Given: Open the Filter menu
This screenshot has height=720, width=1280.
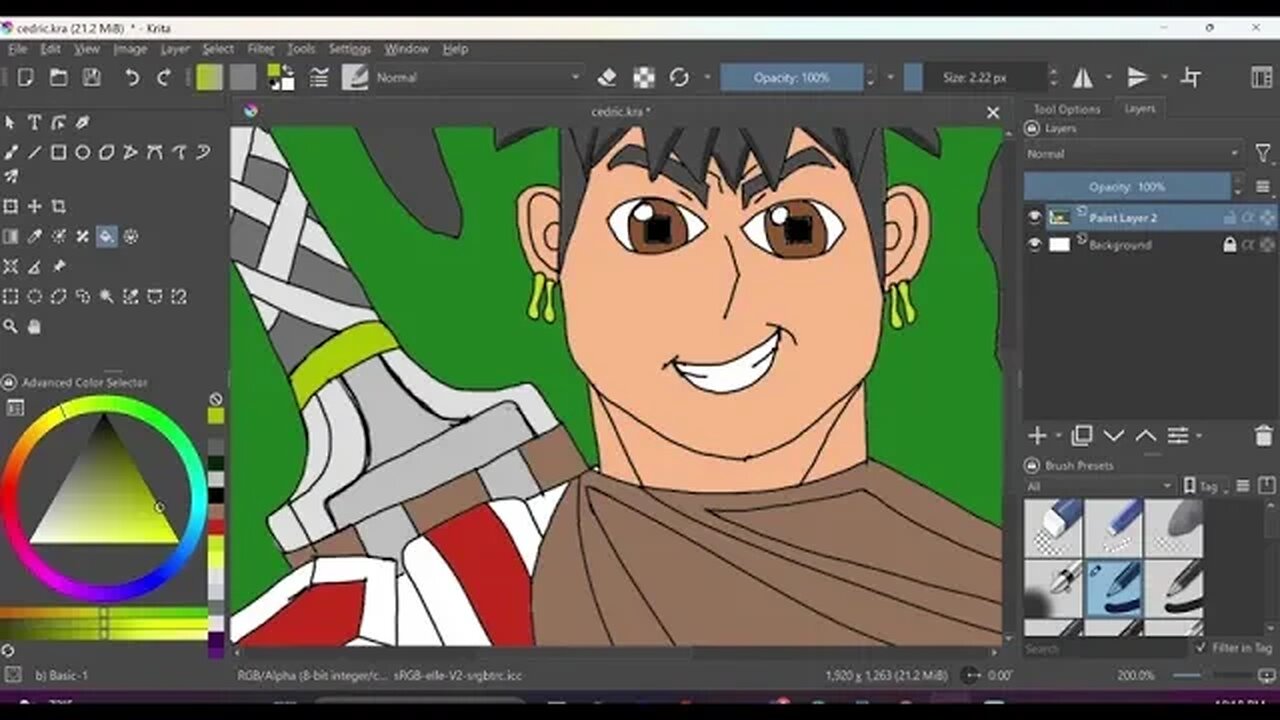Looking at the screenshot, I should coord(261,49).
